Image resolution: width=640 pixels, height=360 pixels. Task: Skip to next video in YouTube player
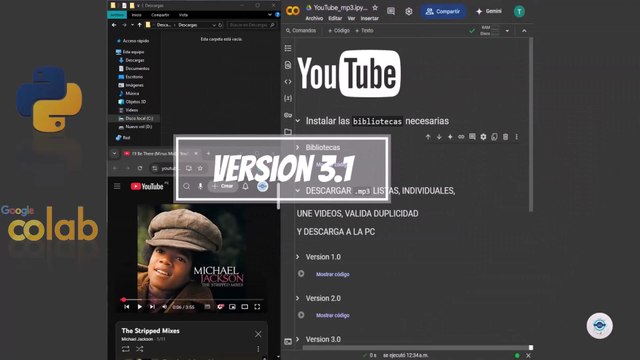click(152, 307)
